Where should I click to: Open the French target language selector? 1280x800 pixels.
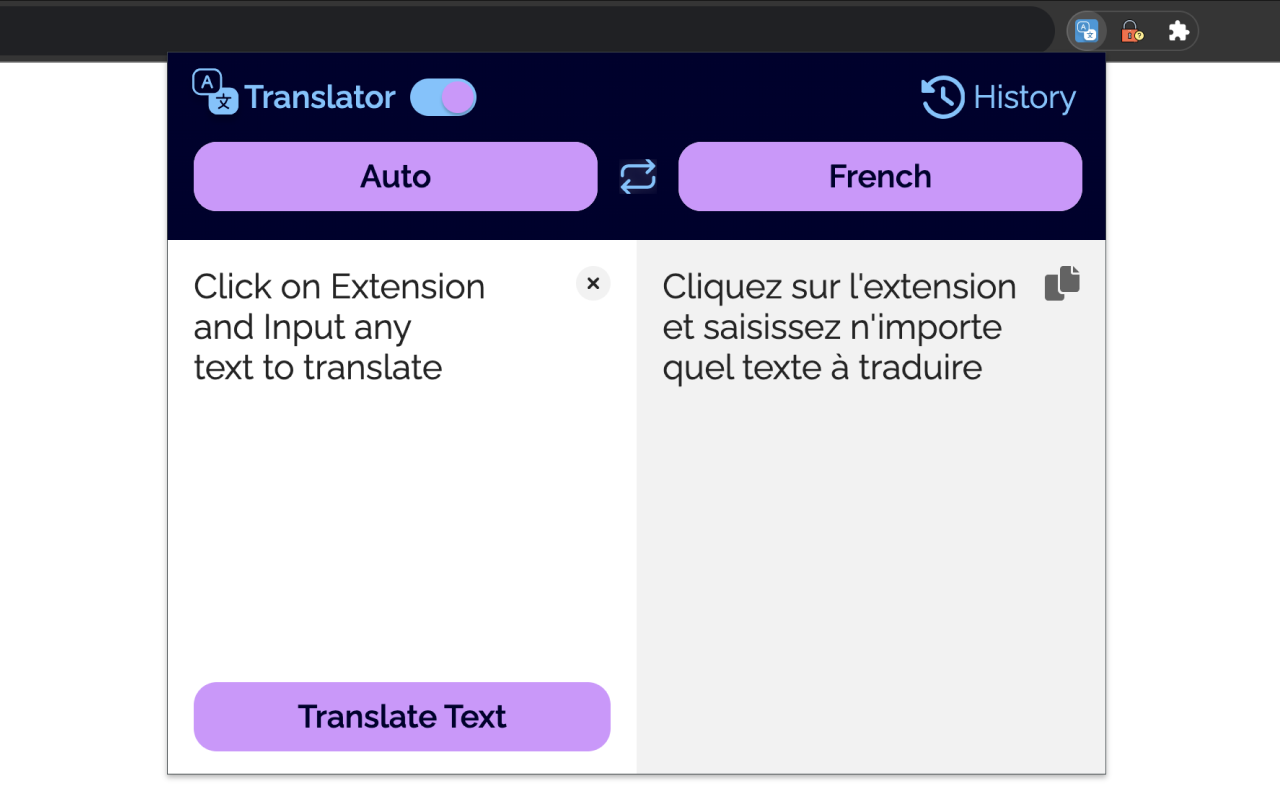(880, 176)
